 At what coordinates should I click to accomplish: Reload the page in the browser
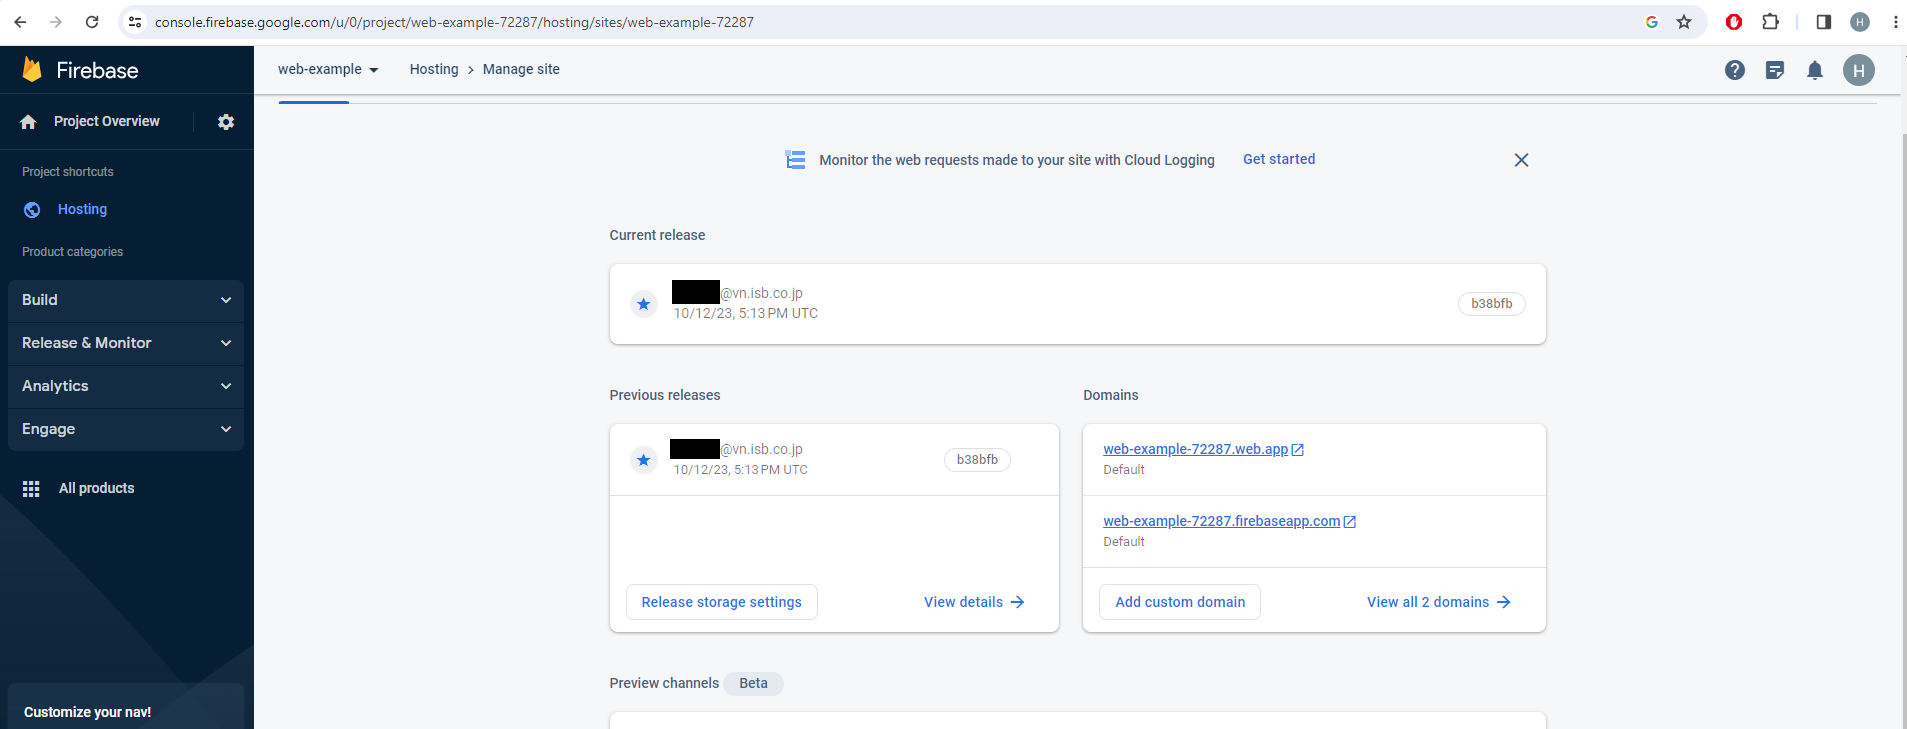coord(92,22)
